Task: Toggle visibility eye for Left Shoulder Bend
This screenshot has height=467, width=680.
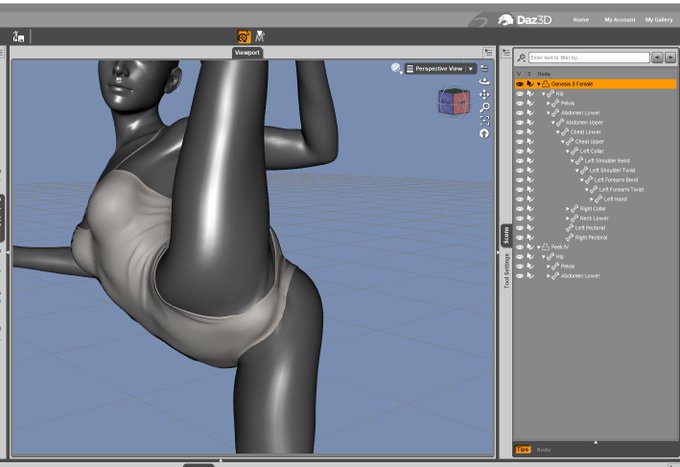Action: tap(520, 160)
